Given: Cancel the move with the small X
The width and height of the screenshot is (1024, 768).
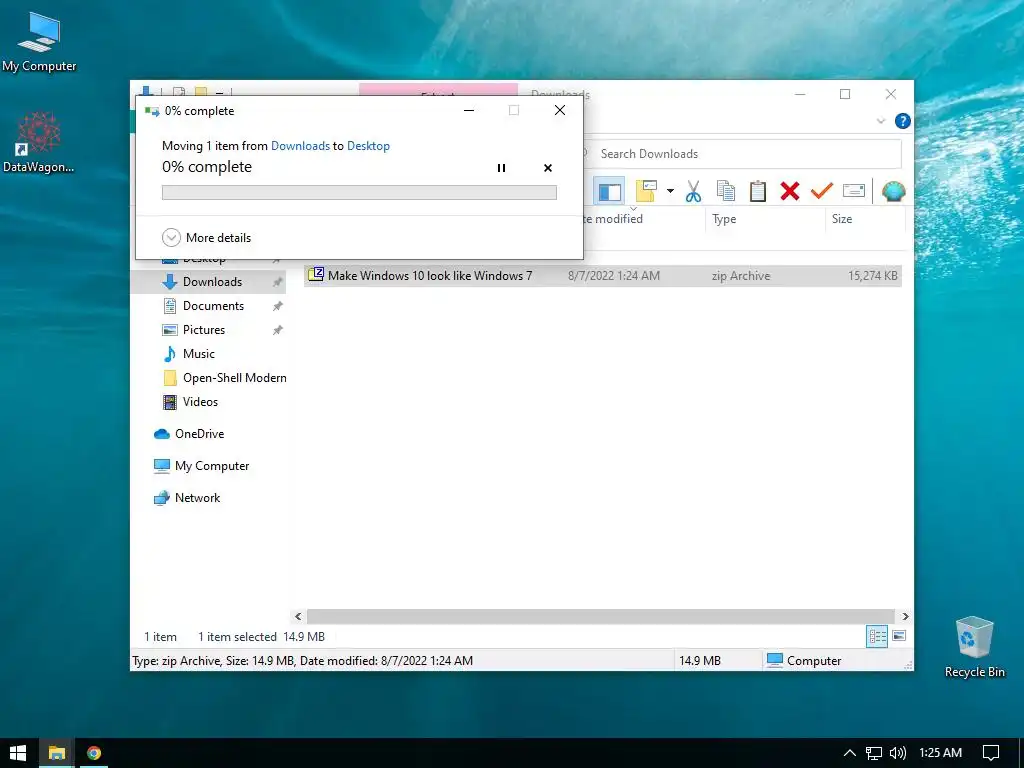Looking at the screenshot, I should click(x=548, y=168).
